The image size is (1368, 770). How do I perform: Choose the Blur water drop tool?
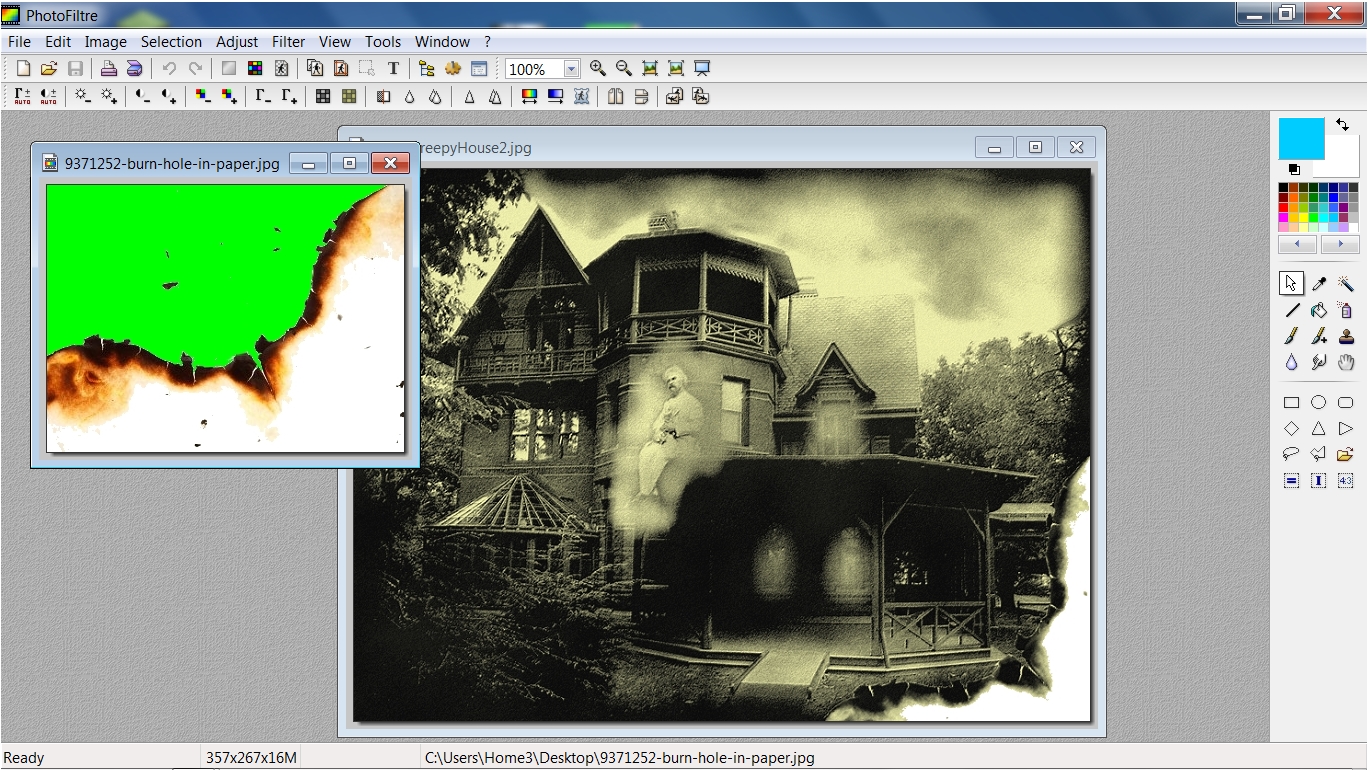1292,362
